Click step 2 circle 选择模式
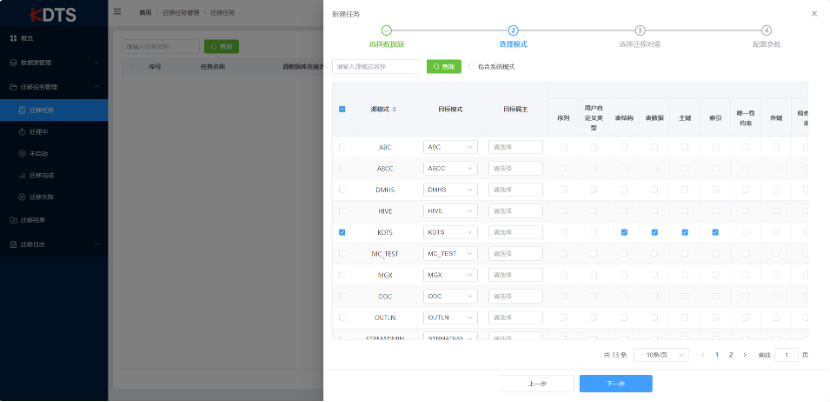830x402 pixels. (x=513, y=30)
